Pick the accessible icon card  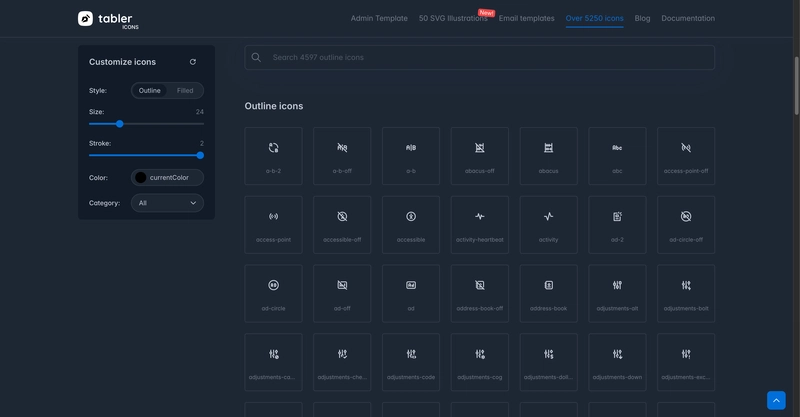(x=411, y=225)
